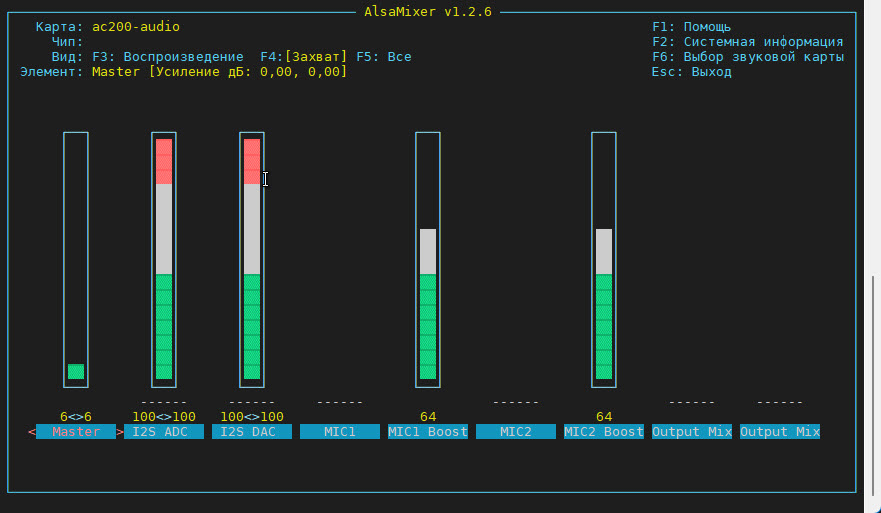Click the right arrow after Master label
Screen dimensions: 881x513
(x=120, y=432)
